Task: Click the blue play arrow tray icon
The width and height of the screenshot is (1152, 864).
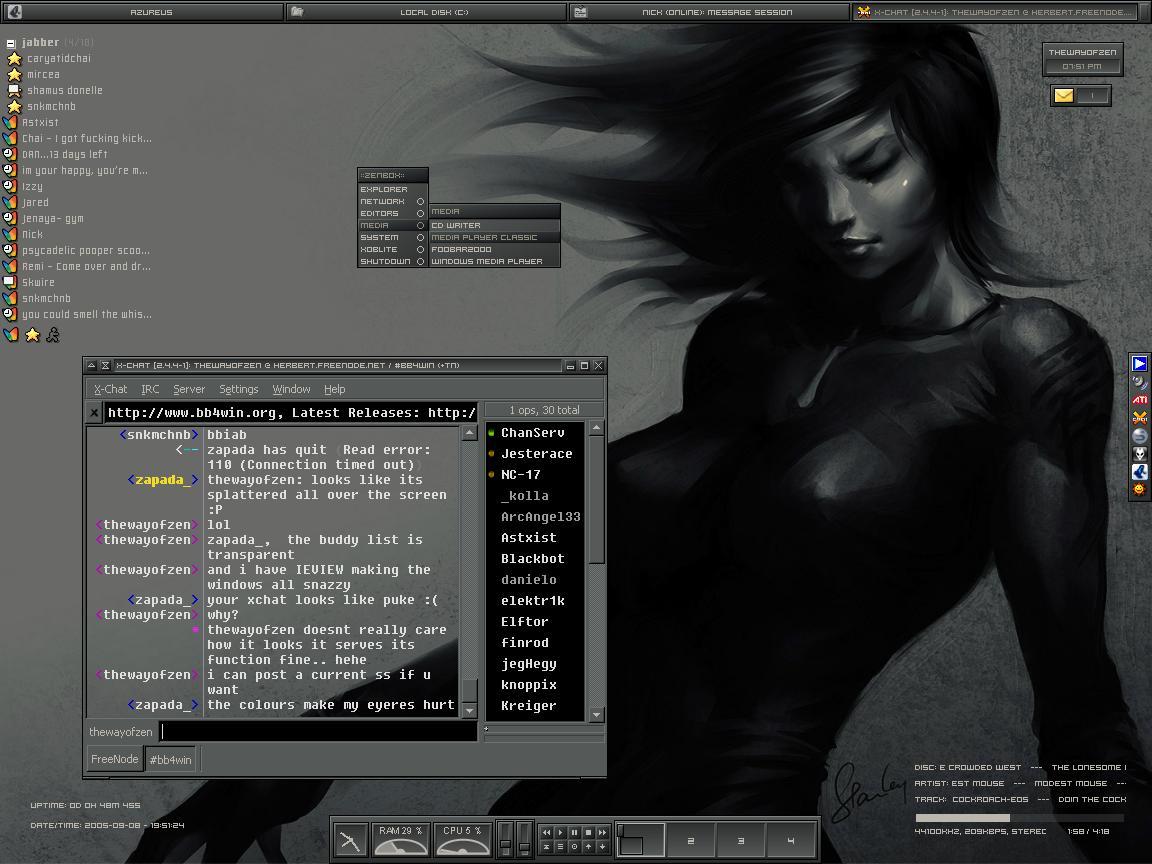Action: pyautogui.click(x=1139, y=364)
